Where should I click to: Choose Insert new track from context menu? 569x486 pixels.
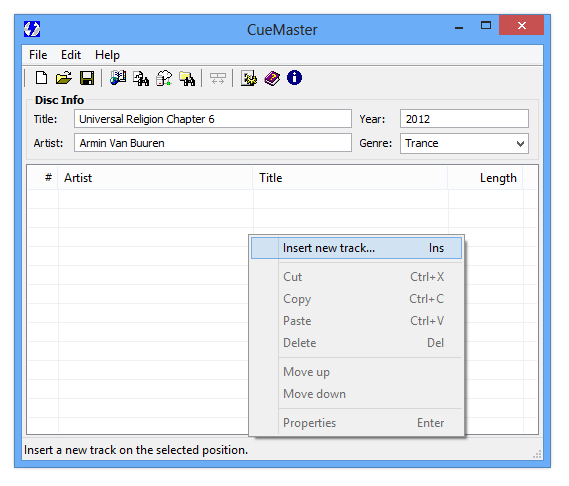[x=356, y=248]
